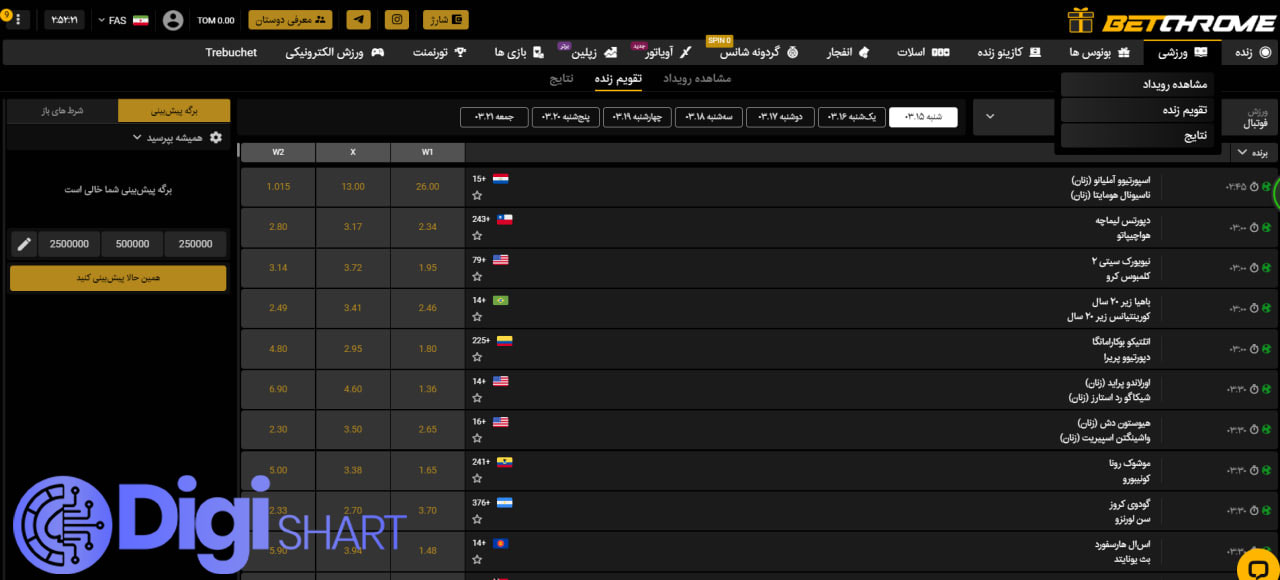Image resolution: width=1280 pixels, height=580 pixels.
Task: Expand the league filter dropdown chevron
Action: click(990, 117)
